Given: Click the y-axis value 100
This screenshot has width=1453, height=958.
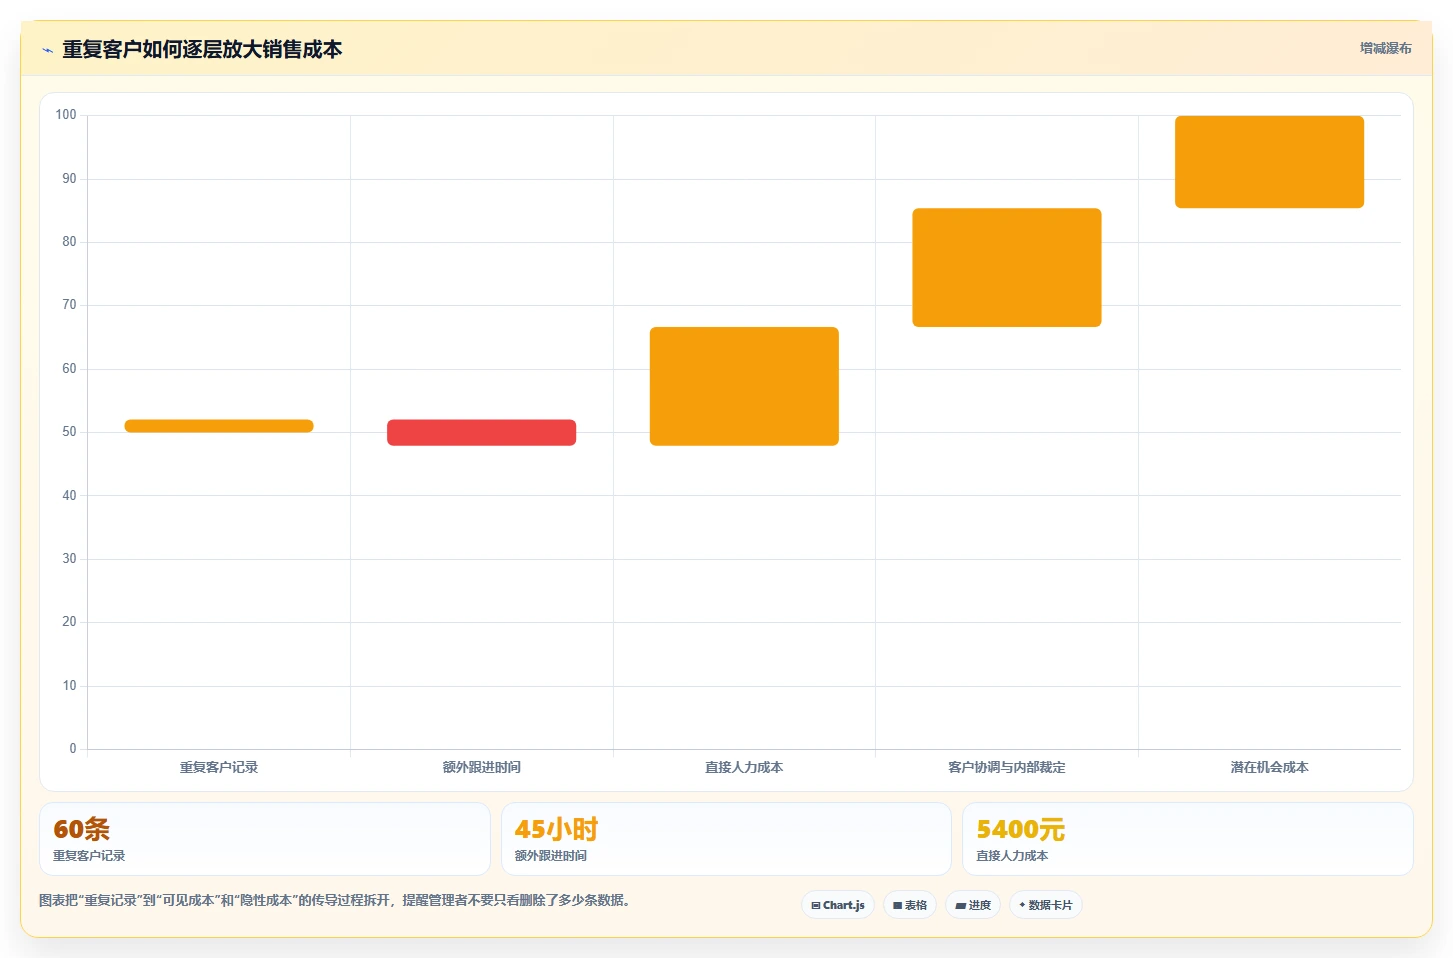Looking at the screenshot, I should tap(66, 115).
